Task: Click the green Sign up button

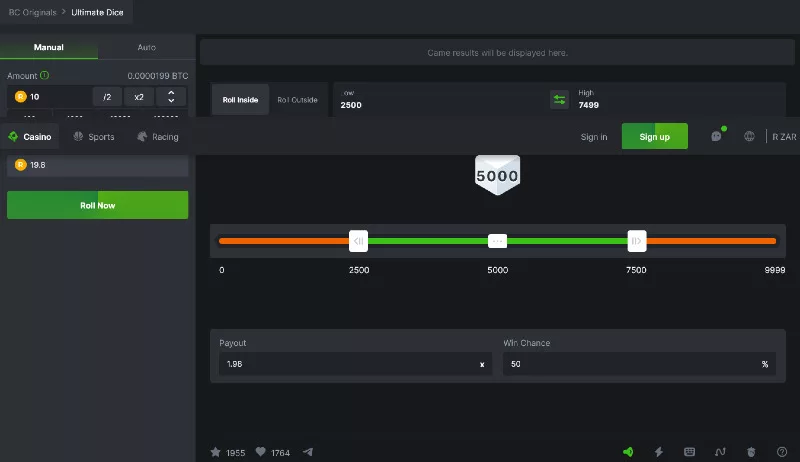Action: tap(655, 136)
